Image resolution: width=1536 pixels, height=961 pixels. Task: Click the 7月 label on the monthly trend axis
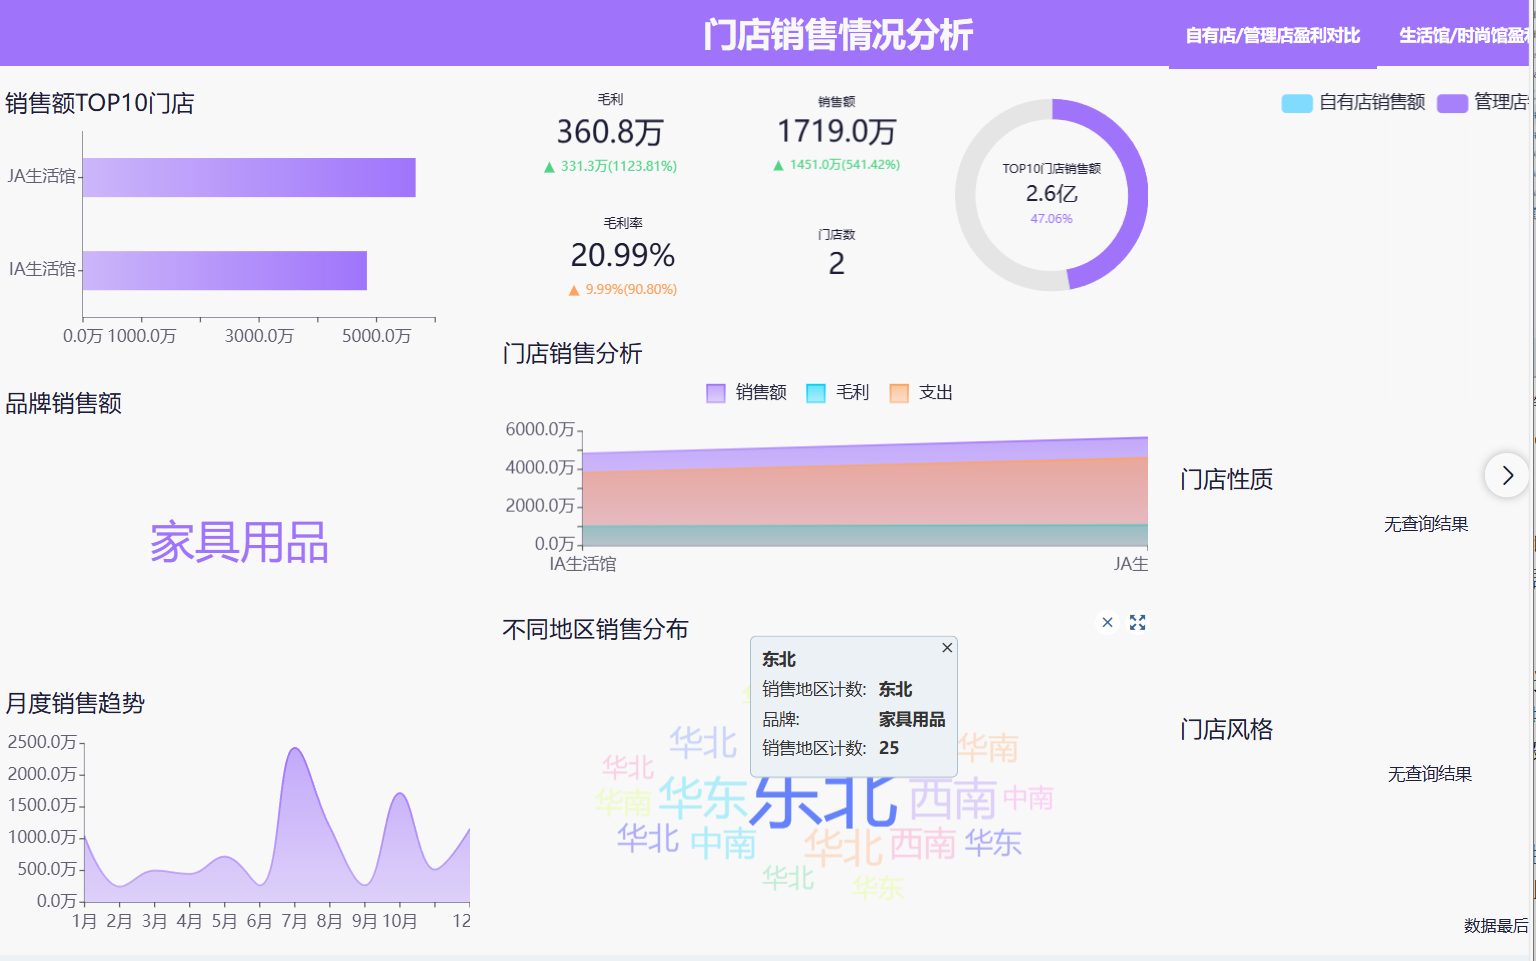tap(294, 921)
